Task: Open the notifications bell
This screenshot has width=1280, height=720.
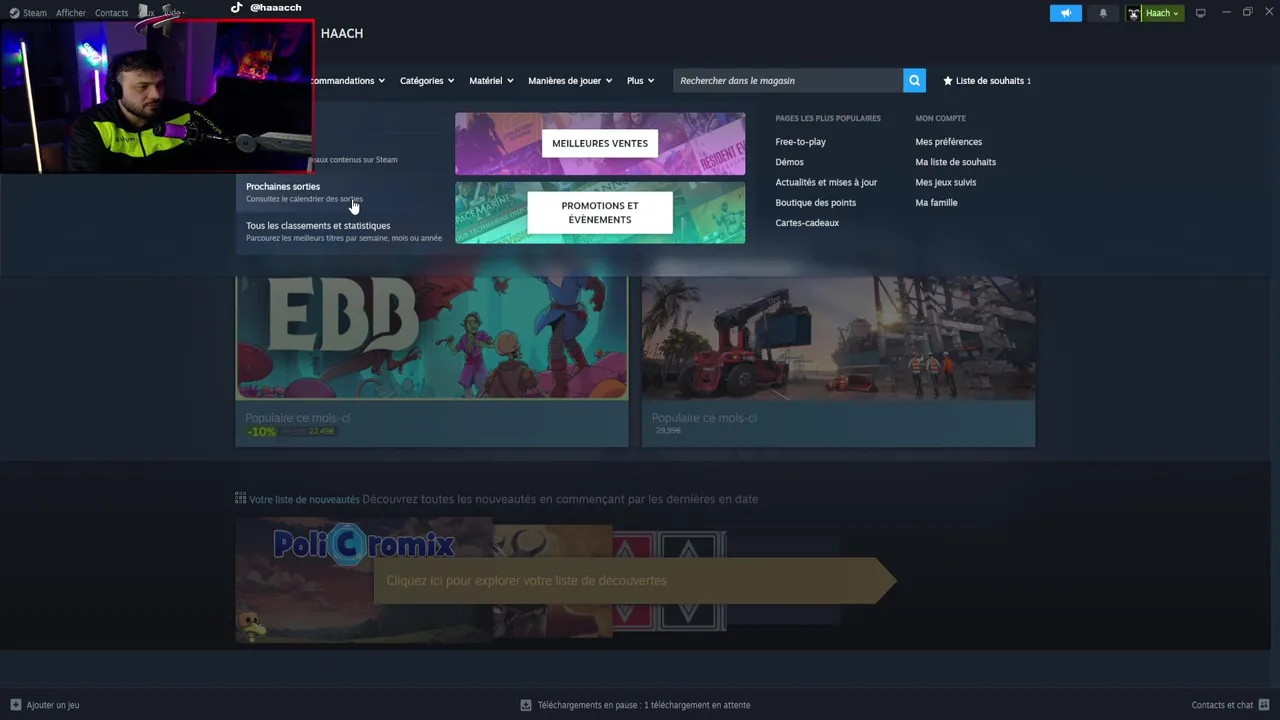Action: 1103,13
